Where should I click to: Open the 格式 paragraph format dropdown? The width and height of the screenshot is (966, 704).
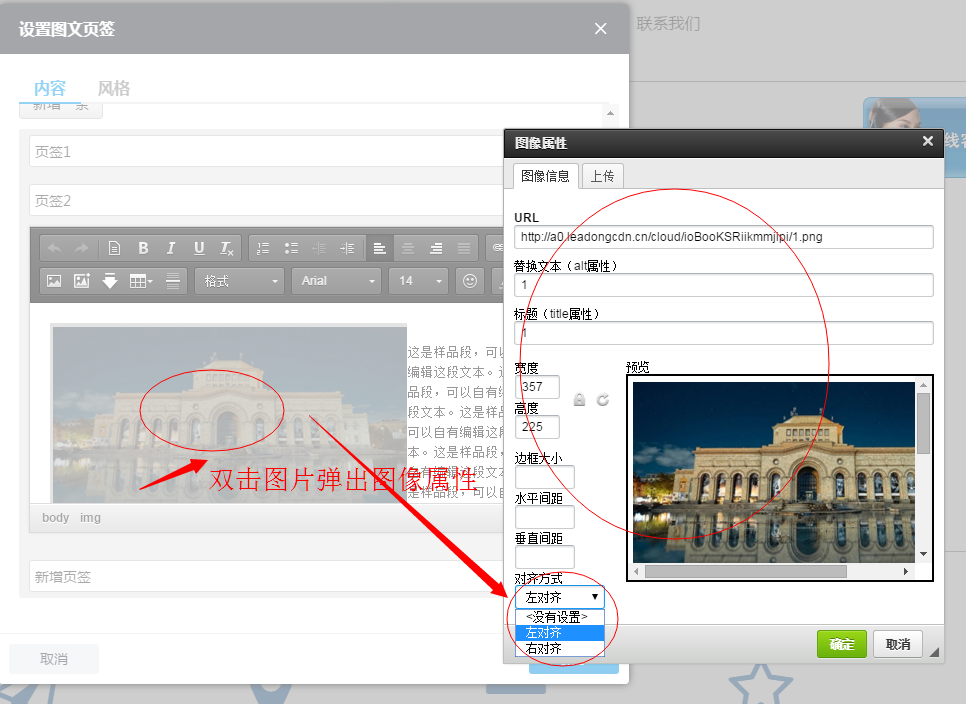(x=238, y=281)
